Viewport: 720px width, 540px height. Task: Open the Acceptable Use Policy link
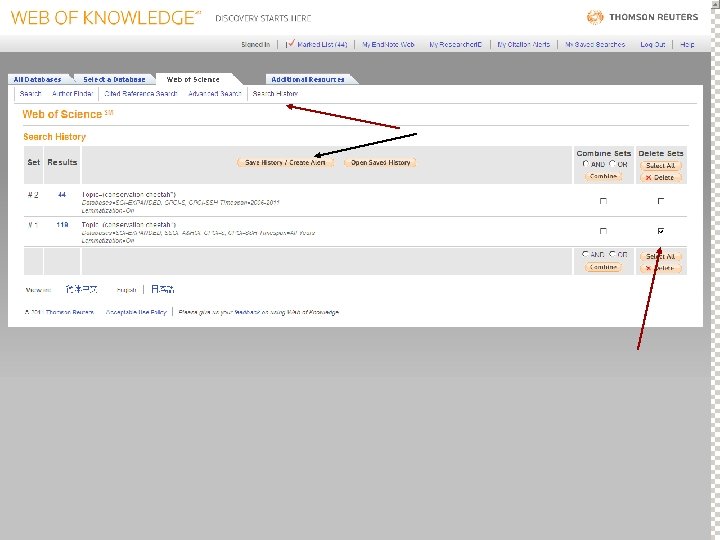pyautogui.click(x=136, y=312)
